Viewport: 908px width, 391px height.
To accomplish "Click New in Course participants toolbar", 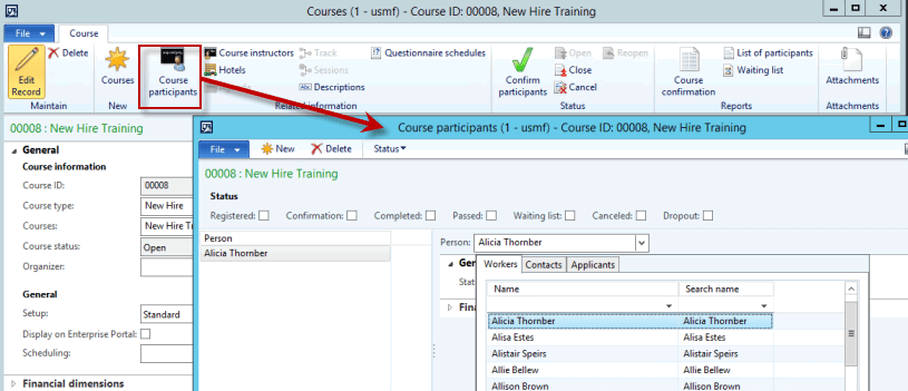I will pyautogui.click(x=278, y=149).
